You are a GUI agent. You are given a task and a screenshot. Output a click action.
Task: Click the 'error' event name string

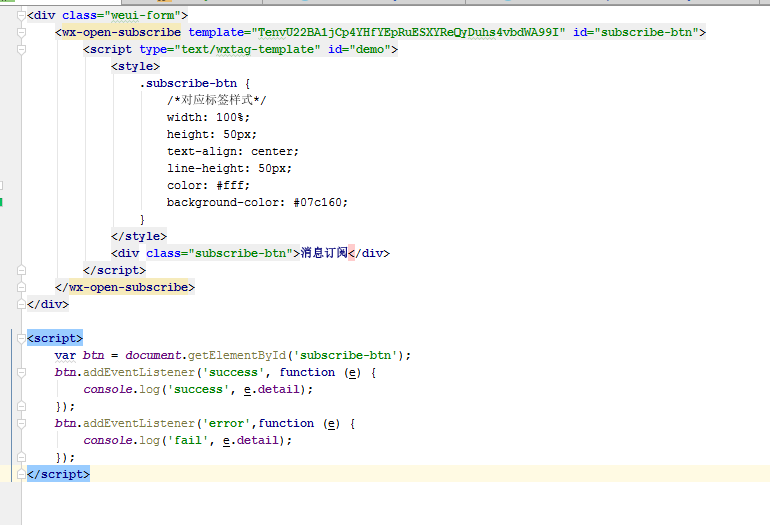coord(226,423)
